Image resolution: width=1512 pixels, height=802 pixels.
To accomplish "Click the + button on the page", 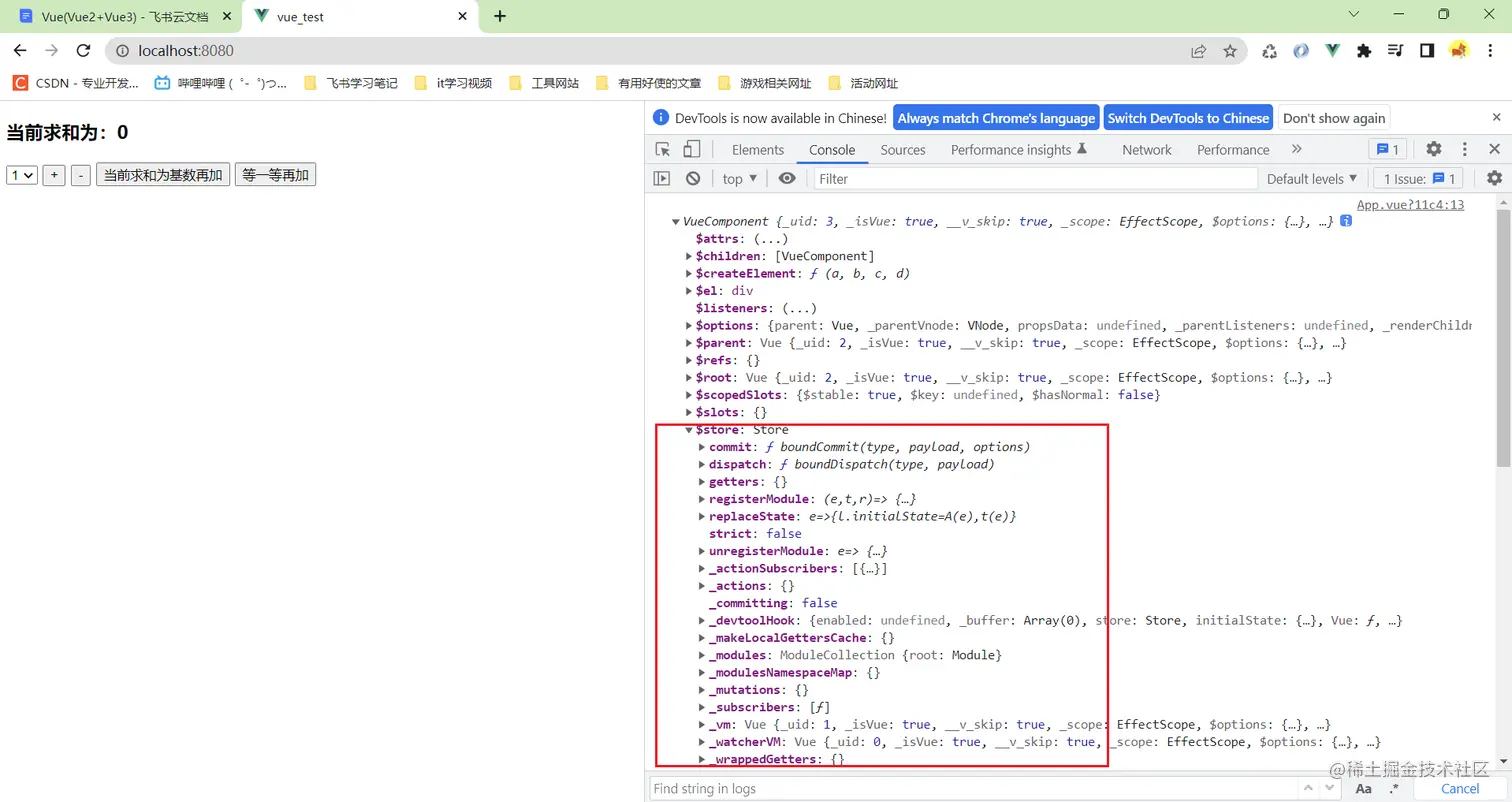I will pos(54,175).
